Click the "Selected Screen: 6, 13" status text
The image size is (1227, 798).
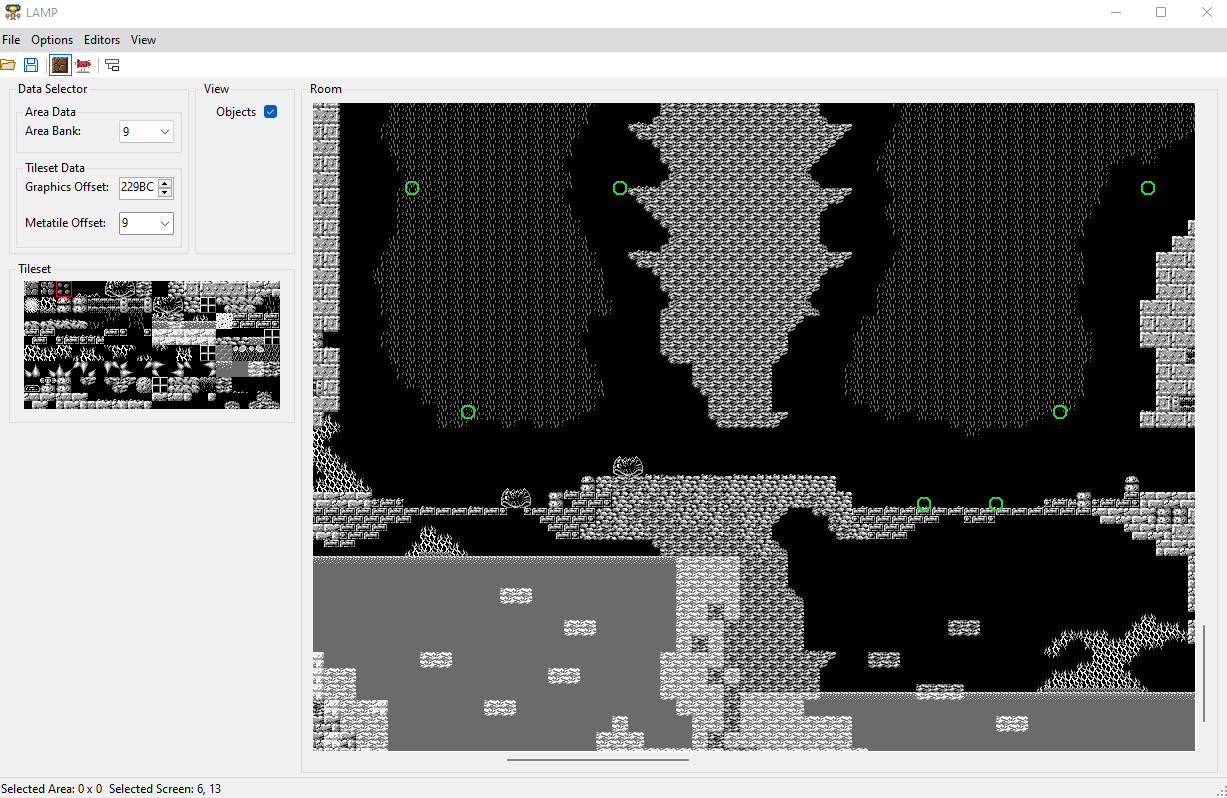[165, 789]
